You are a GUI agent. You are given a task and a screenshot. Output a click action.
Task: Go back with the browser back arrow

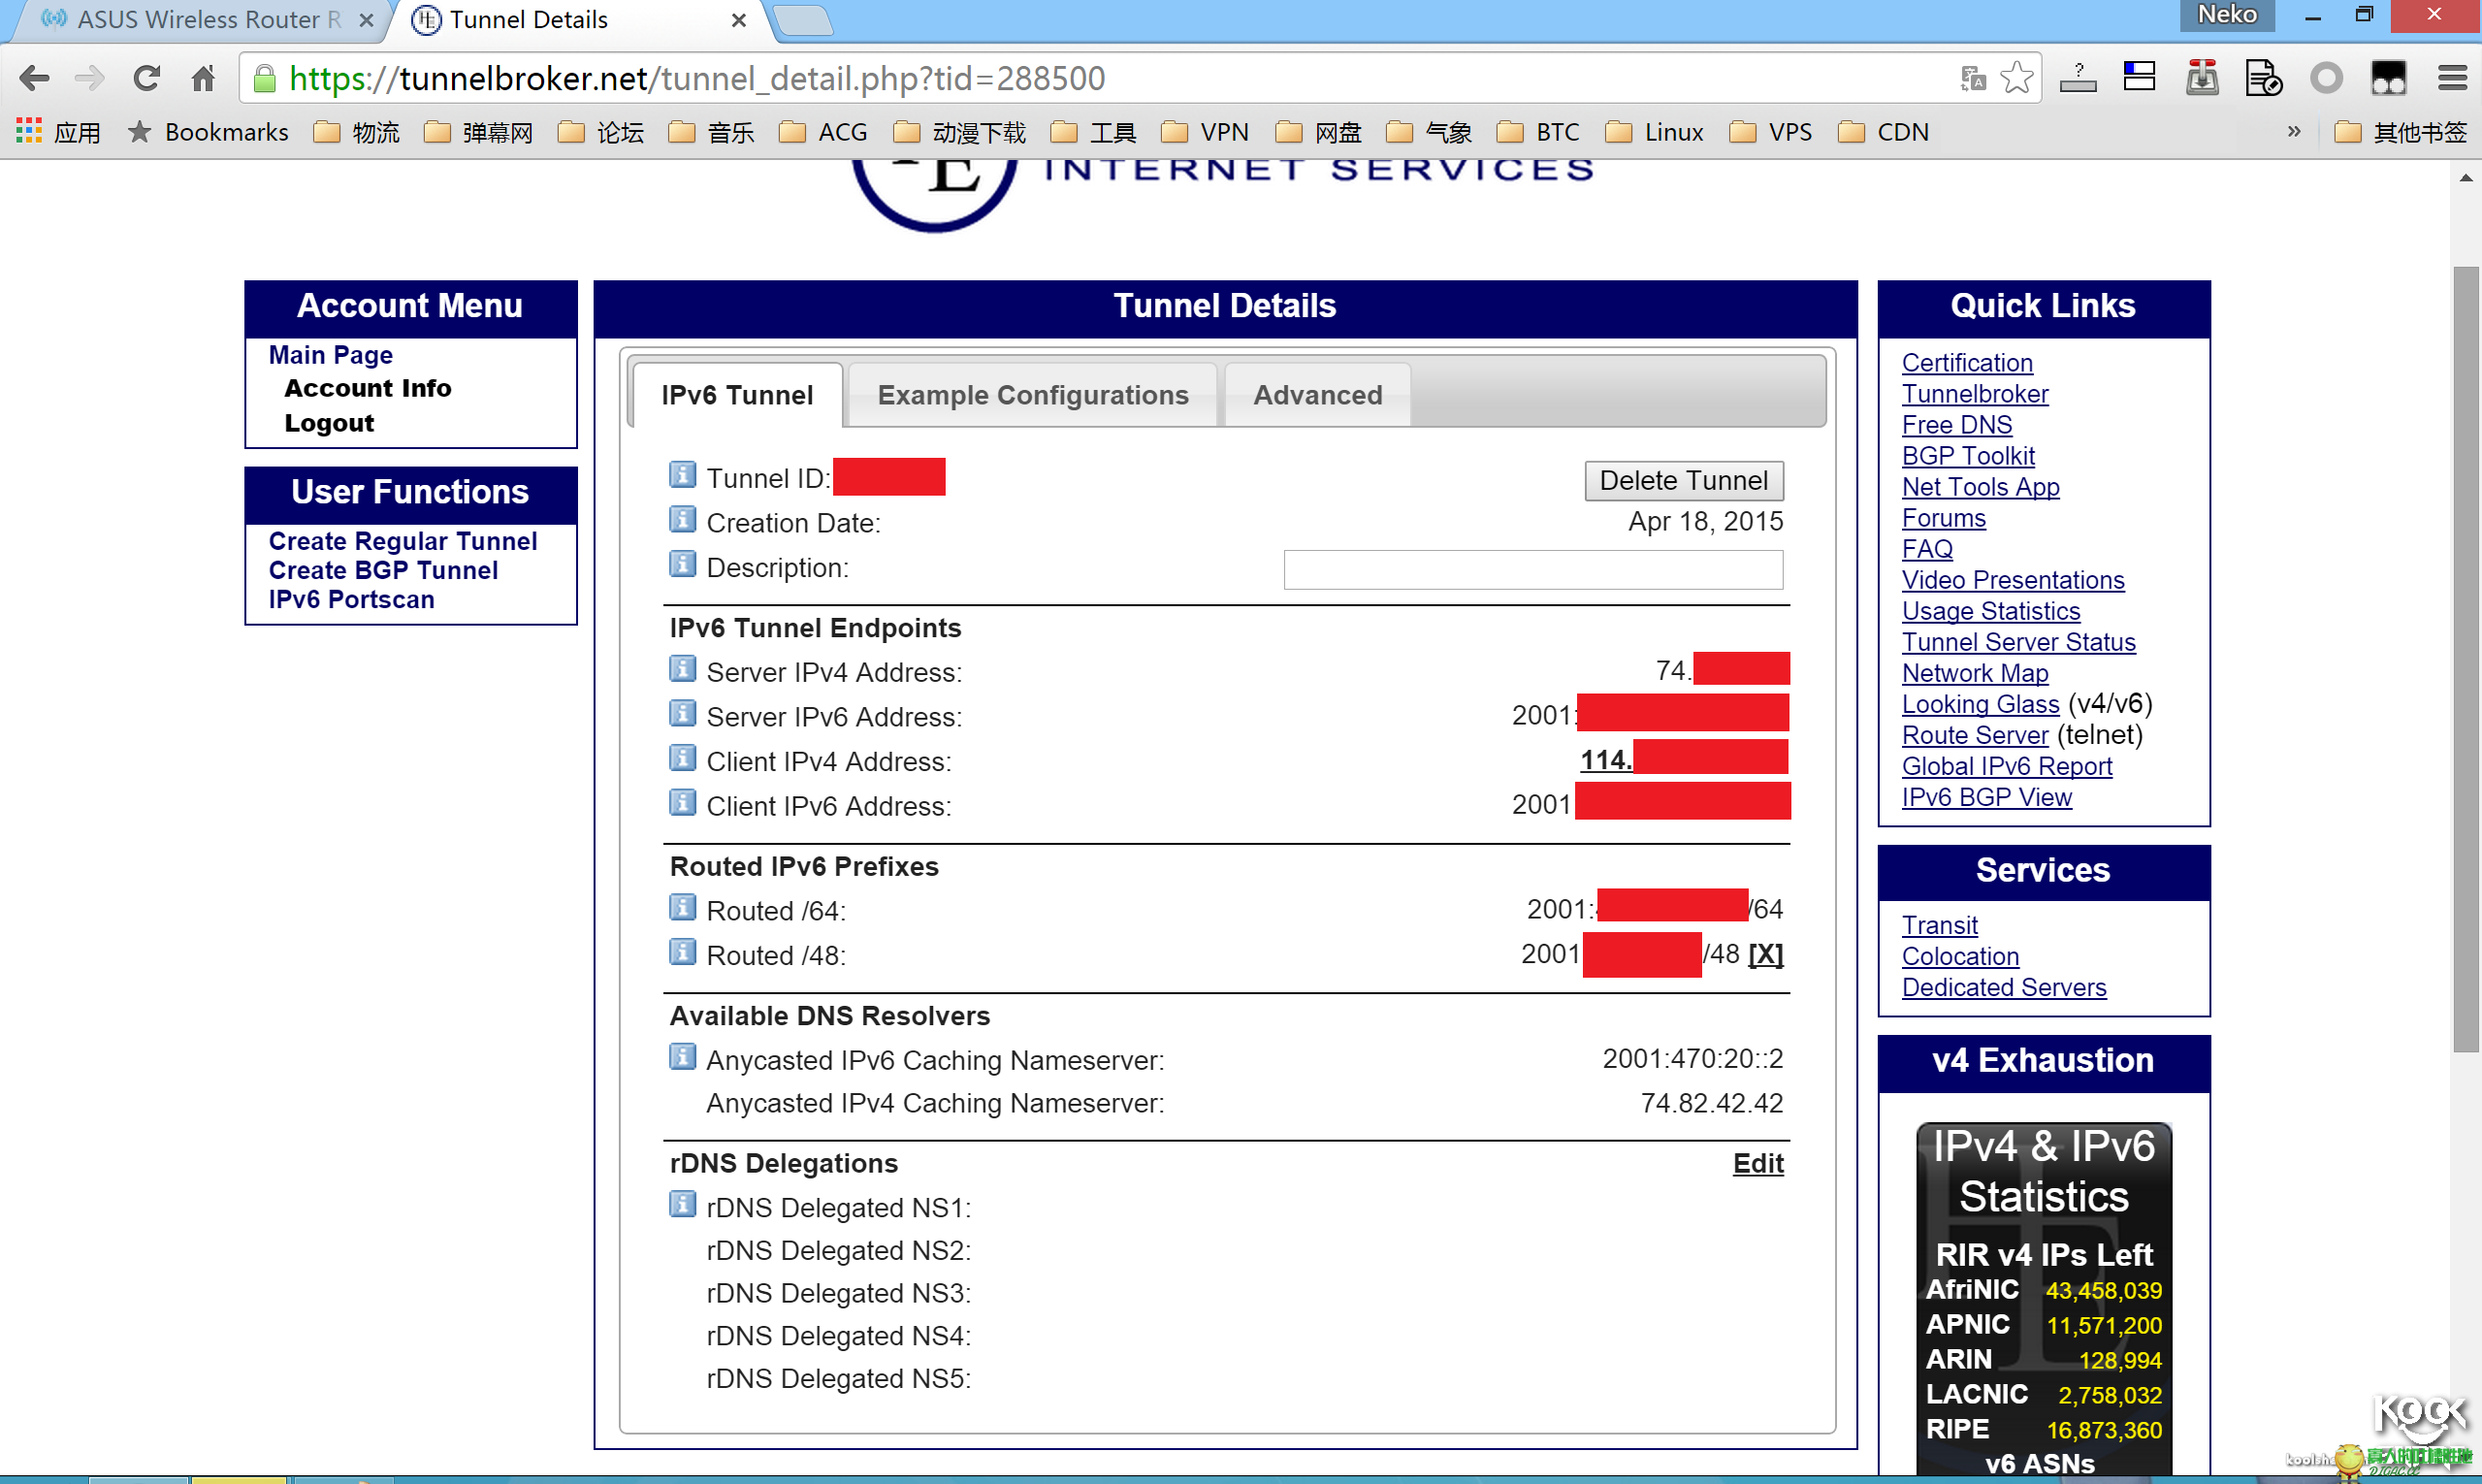coord(34,78)
